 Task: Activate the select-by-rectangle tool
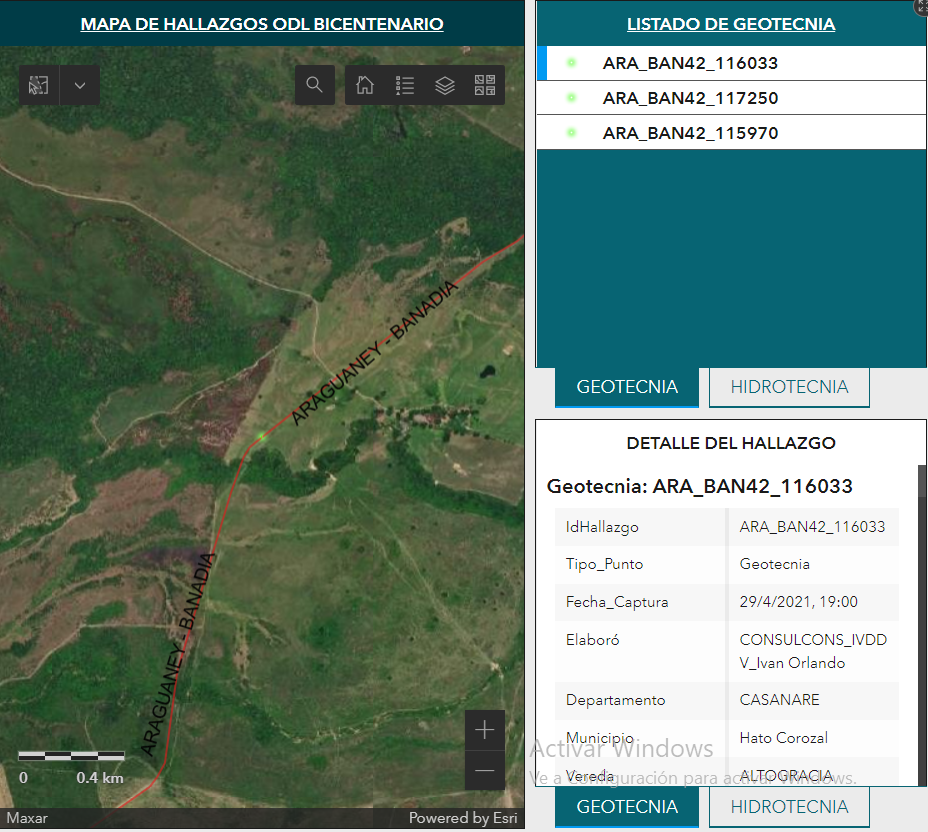pos(39,86)
